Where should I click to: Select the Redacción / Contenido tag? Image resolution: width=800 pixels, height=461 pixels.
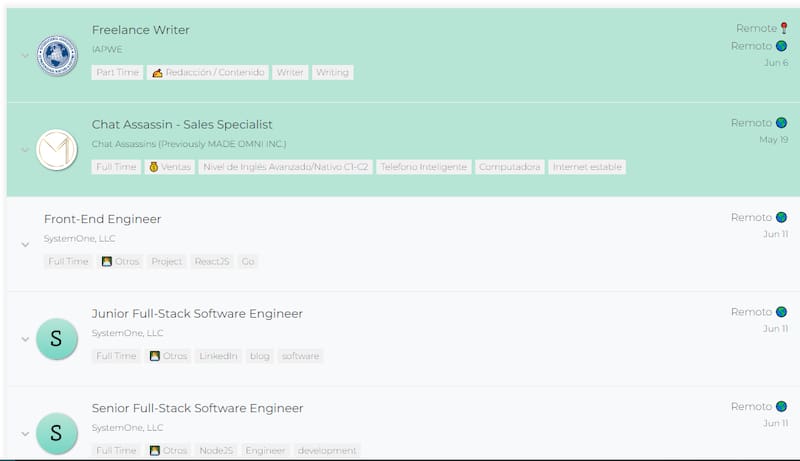[208, 72]
